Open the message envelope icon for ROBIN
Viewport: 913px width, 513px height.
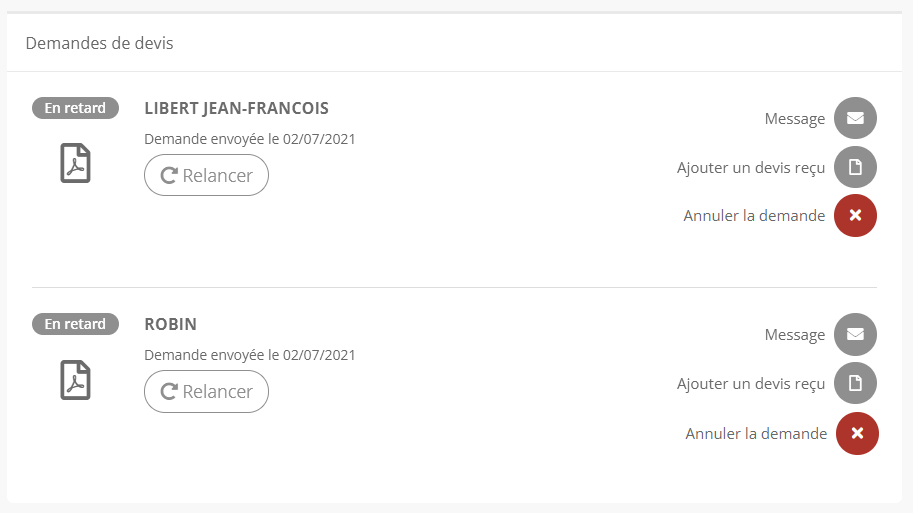[x=855, y=334]
